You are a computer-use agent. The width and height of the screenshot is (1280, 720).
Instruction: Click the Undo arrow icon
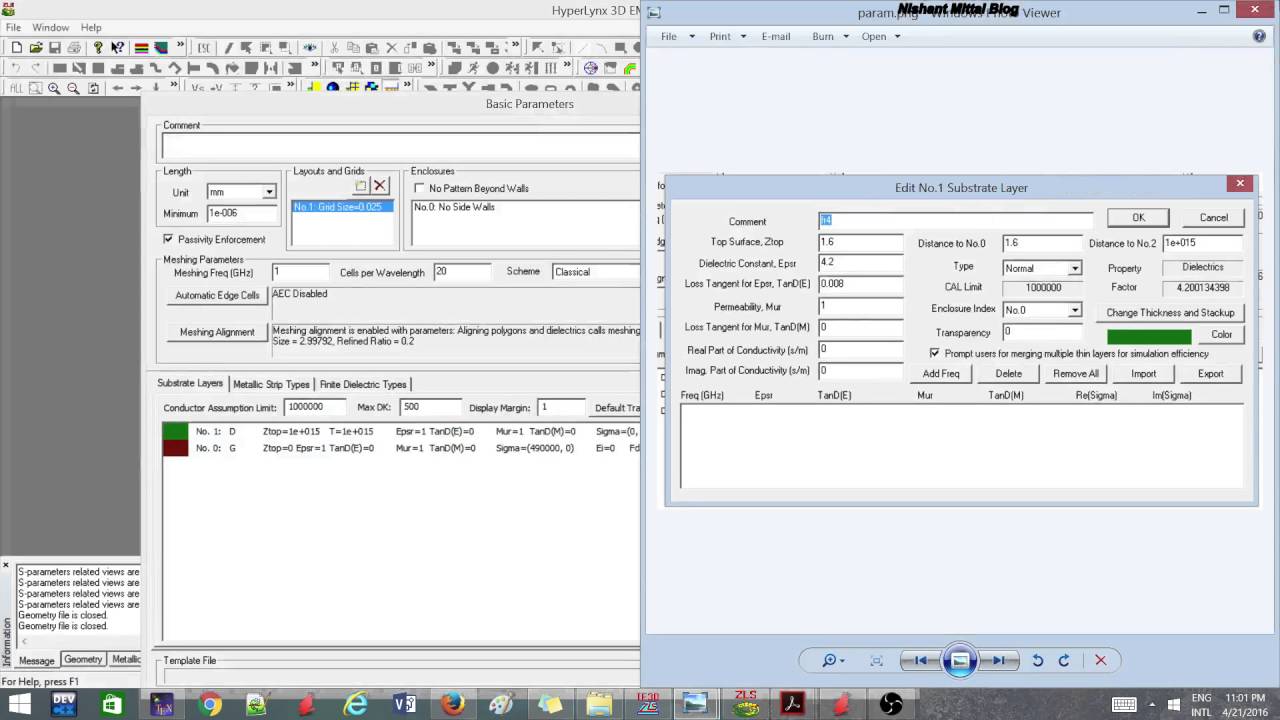(16, 68)
